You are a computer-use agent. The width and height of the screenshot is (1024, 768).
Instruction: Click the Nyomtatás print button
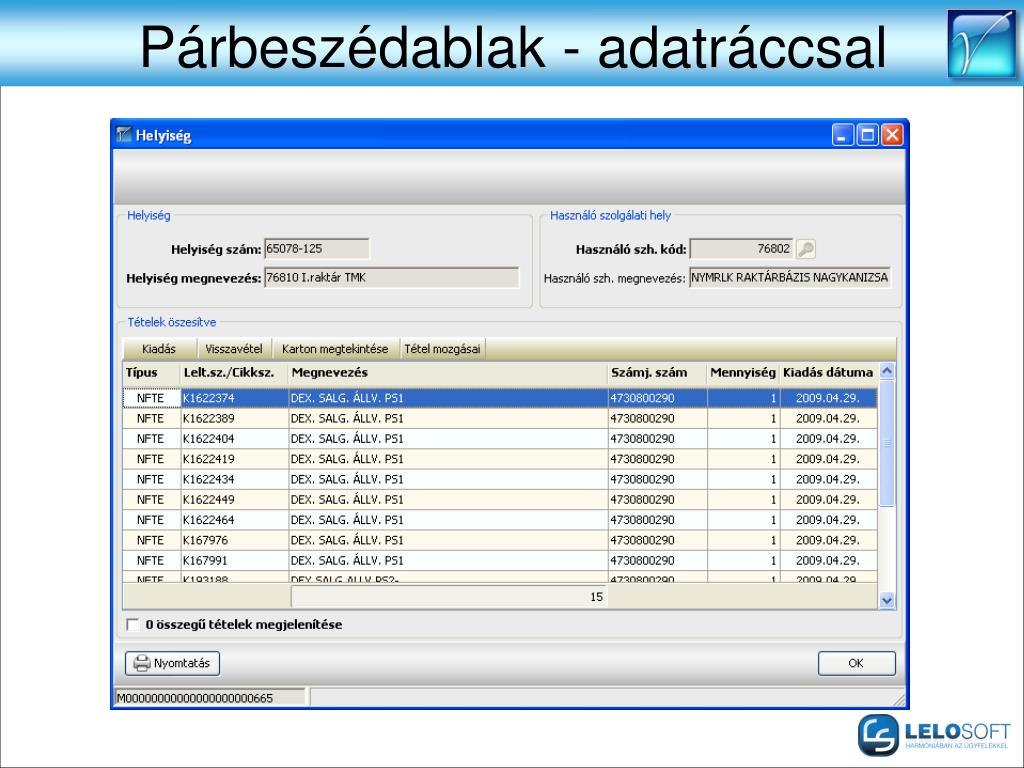click(172, 664)
